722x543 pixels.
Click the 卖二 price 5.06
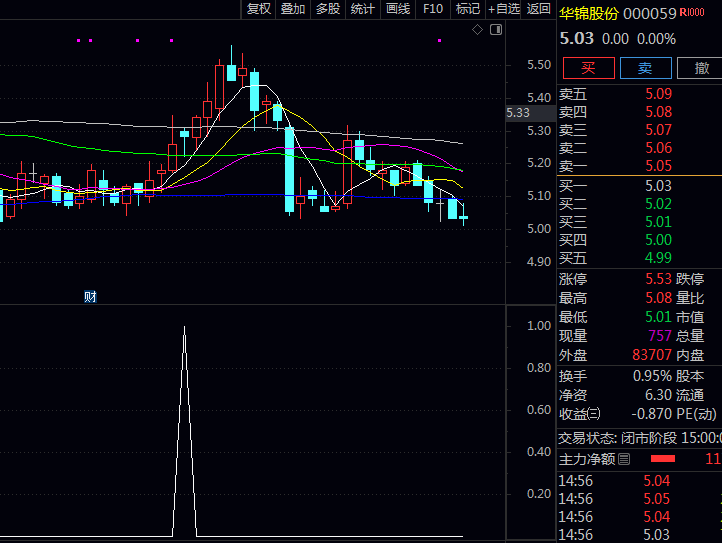(x=658, y=148)
